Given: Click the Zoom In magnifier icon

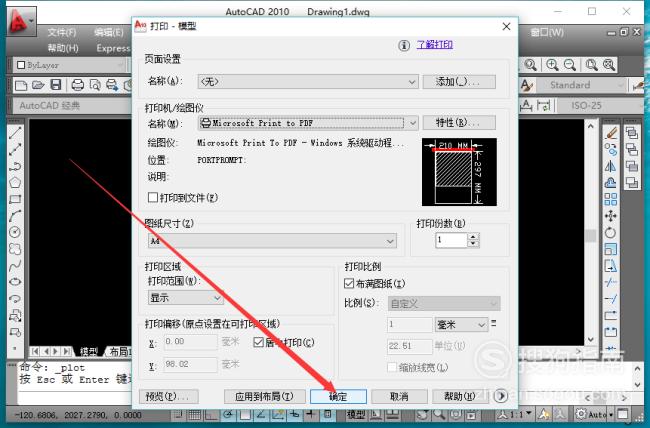Looking at the screenshot, I should (x=552, y=65).
